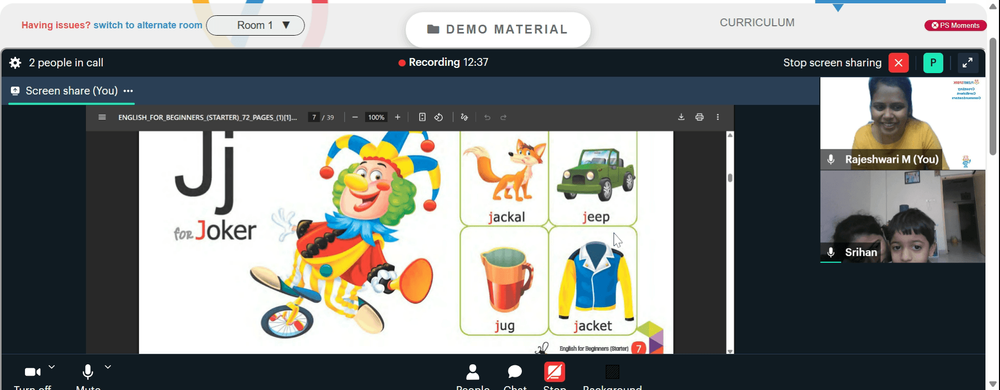Zoom out PDF with minus button
1000x390 pixels.
tap(355, 117)
